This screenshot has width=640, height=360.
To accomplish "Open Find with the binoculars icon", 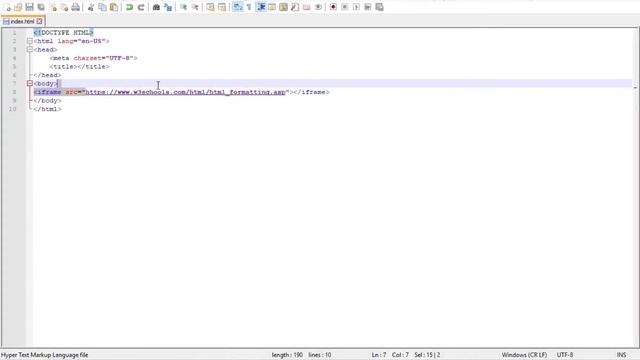I will [x=156, y=7].
